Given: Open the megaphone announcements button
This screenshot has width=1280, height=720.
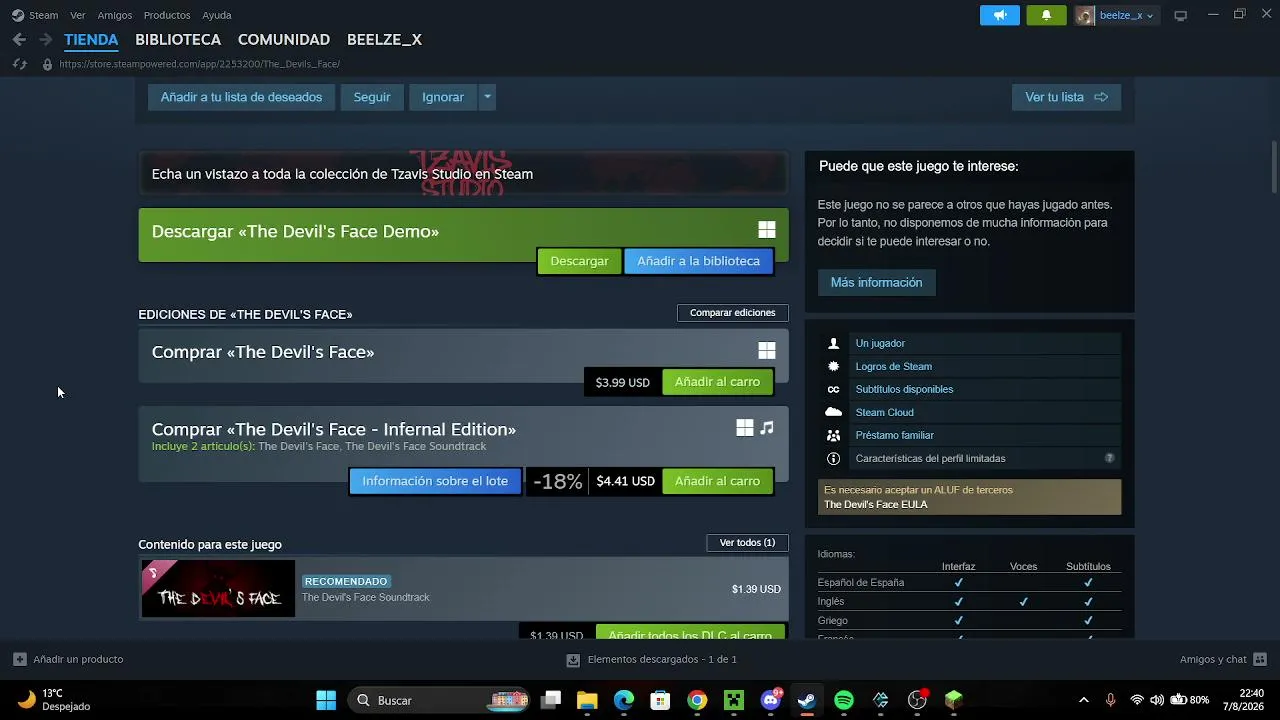Looking at the screenshot, I should [1000, 15].
